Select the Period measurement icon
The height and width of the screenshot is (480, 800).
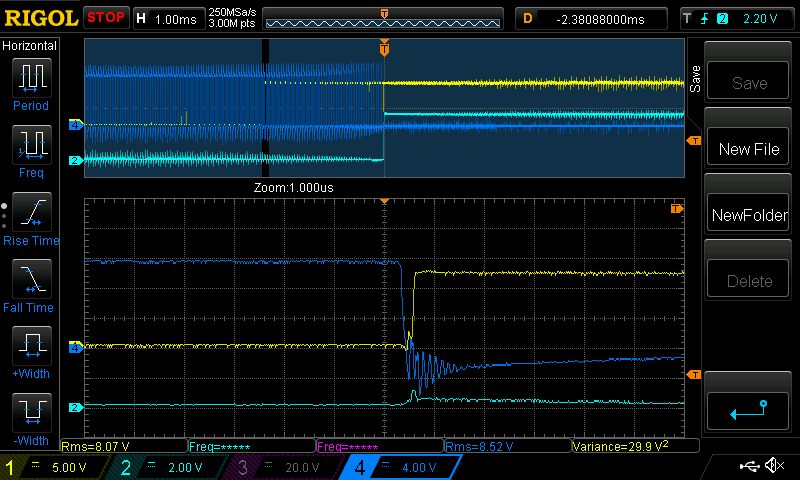pos(30,76)
